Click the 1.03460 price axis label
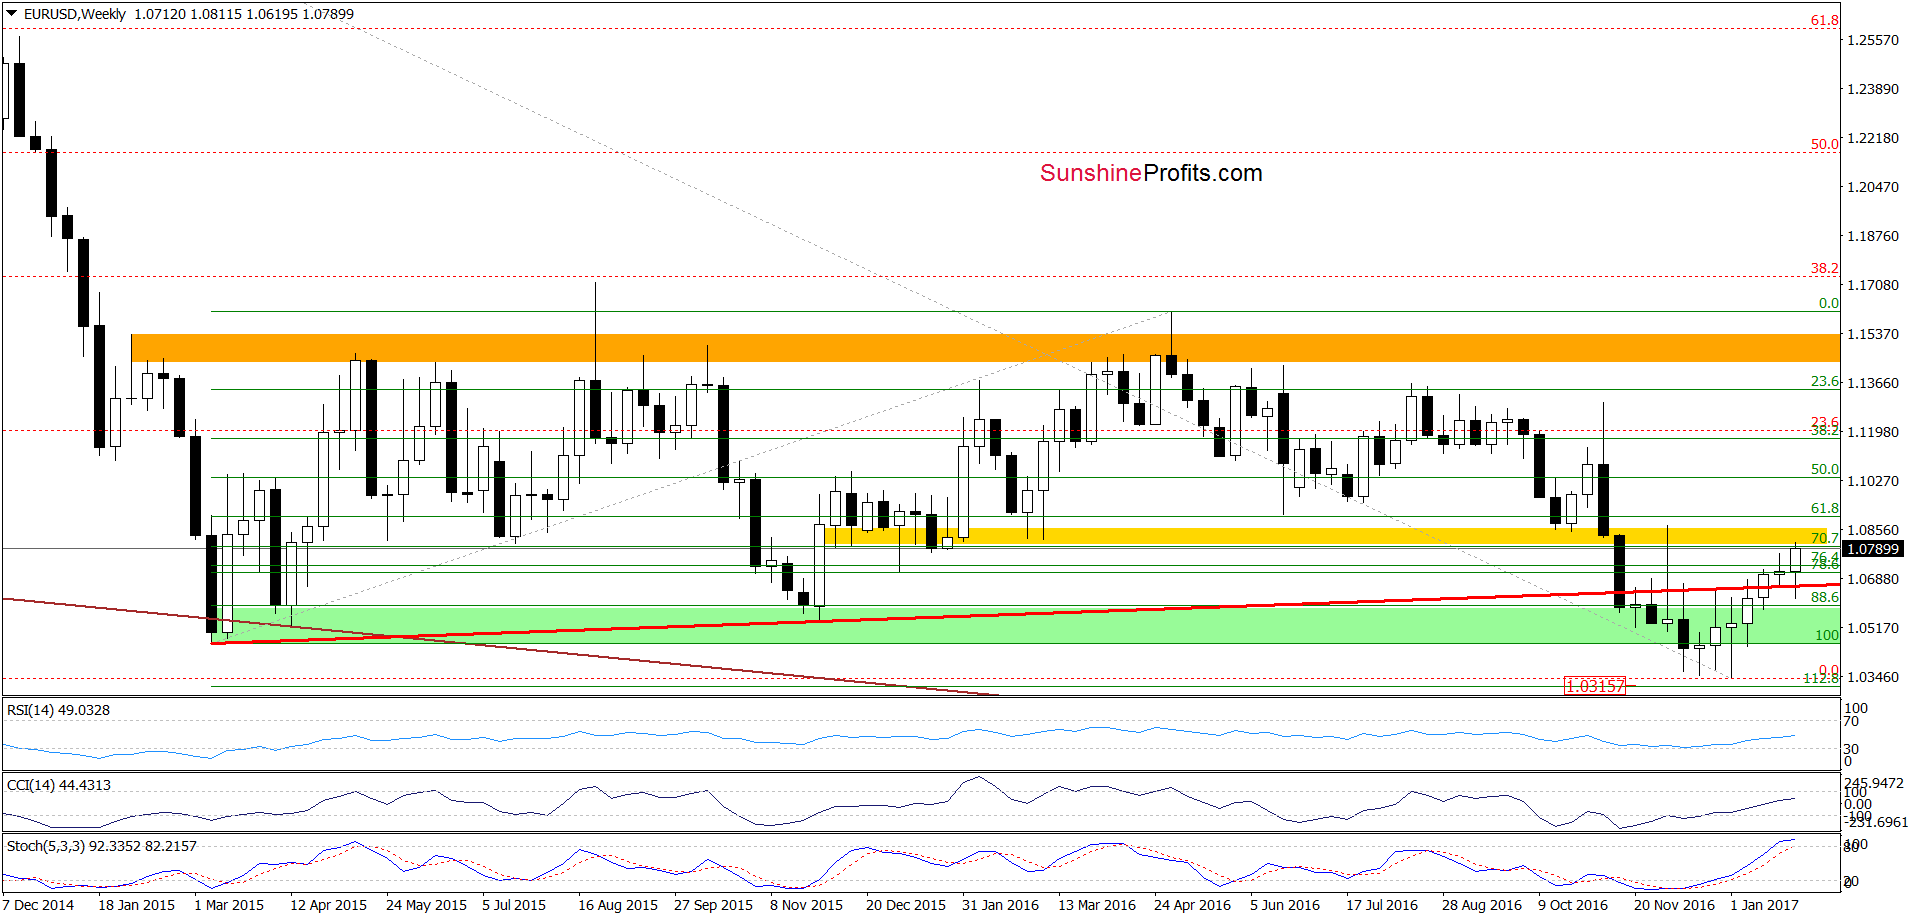 tap(1873, 677)
